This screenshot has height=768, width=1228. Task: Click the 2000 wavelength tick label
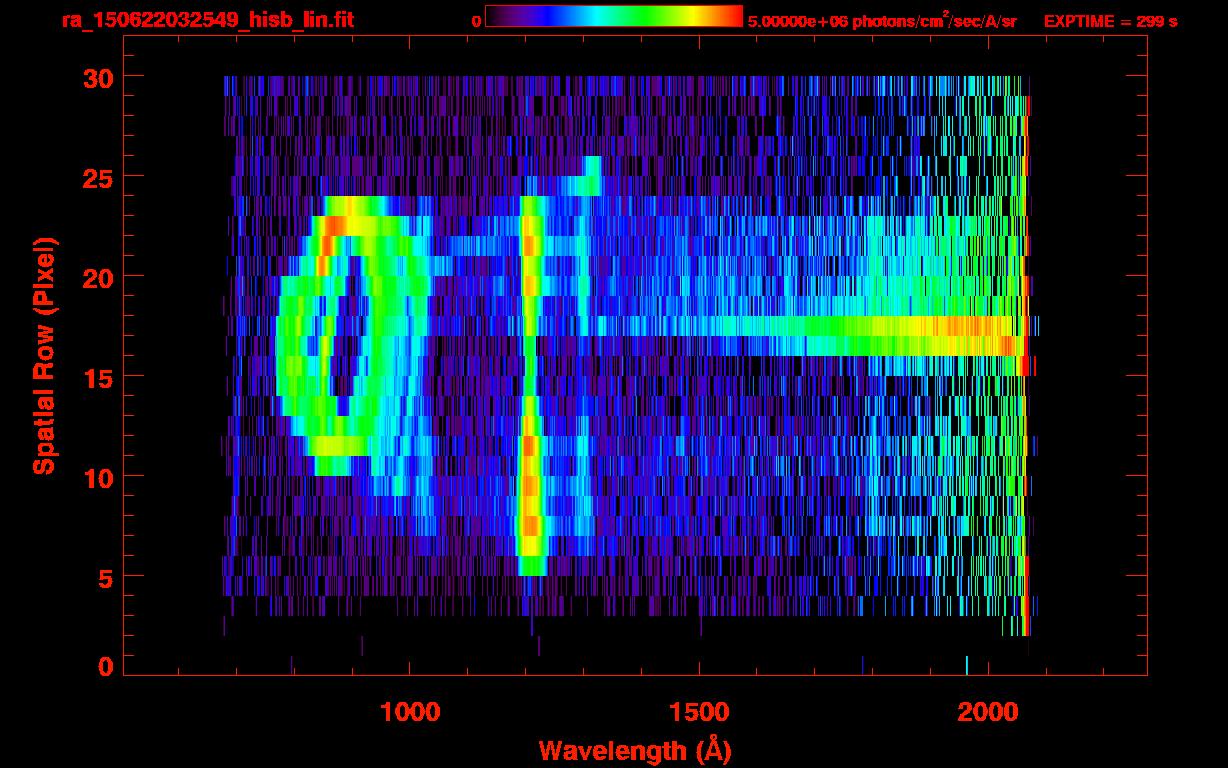(988, 712)
